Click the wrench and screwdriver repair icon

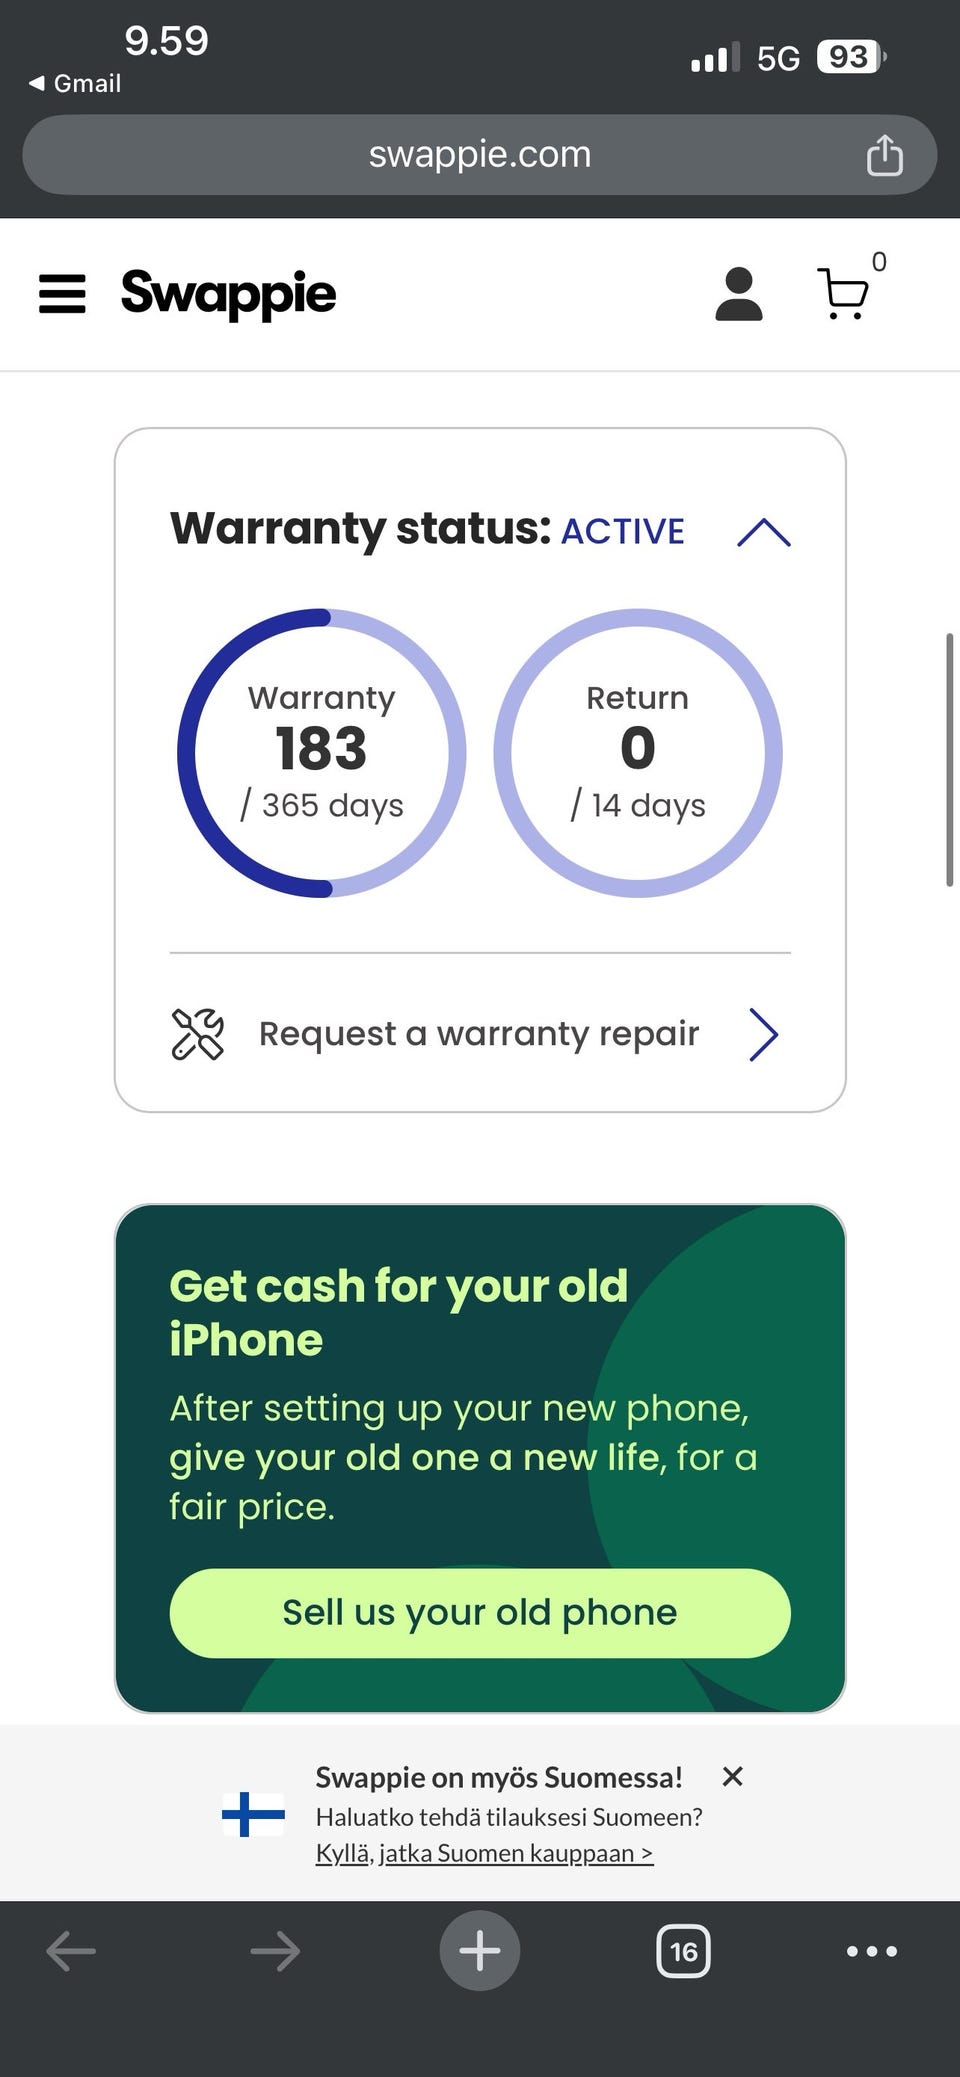(x=198, y=1034)
